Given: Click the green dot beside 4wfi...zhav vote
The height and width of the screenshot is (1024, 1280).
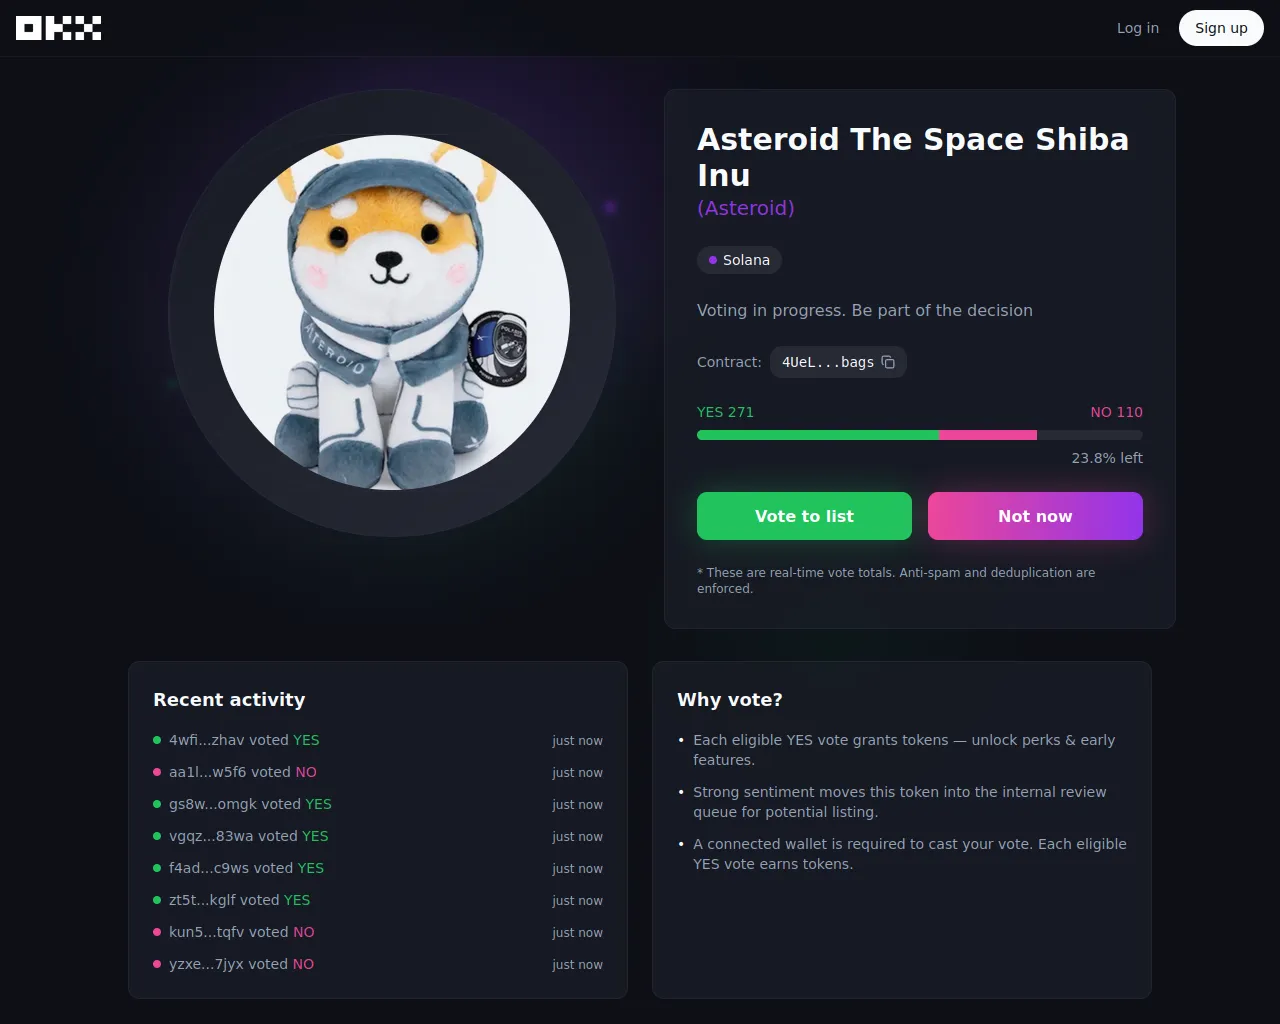Looking at the screenshot, I should [x=157, y=740].
